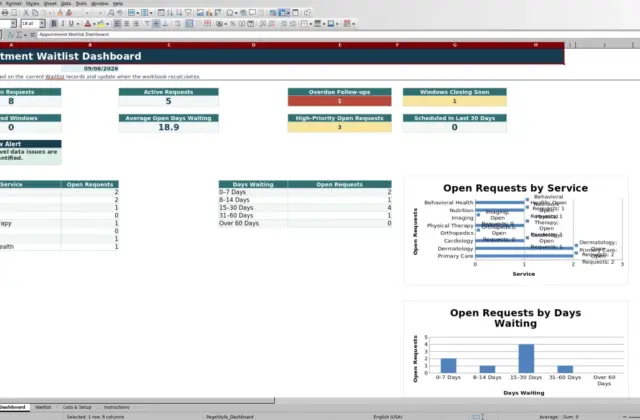Click the Delete Decimal Place icon
The width and height of the screenshot is (640, 420).
(271, 24)
